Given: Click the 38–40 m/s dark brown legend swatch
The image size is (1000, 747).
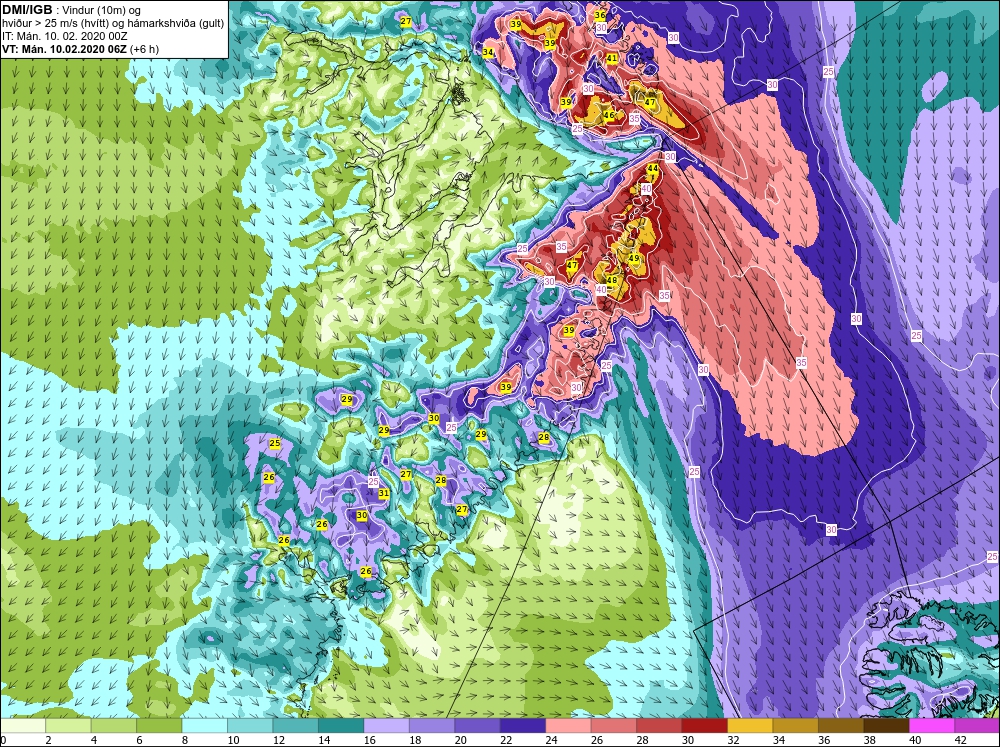Looking at the screenshot, I should tap(886, 726).
